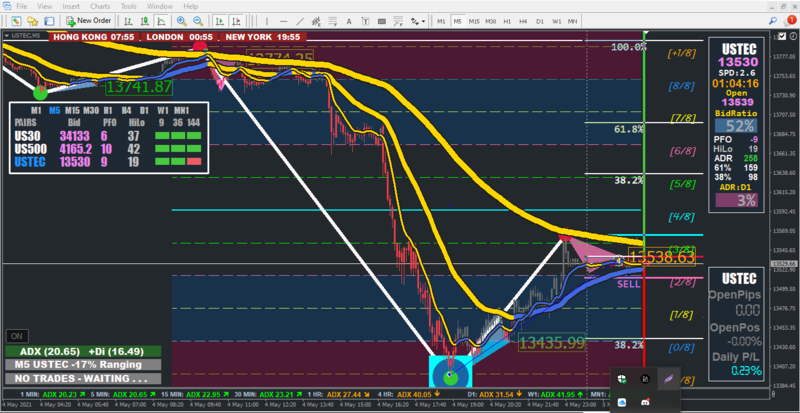Switch to M15 timeframe in toolbar

tap(474, 21)
